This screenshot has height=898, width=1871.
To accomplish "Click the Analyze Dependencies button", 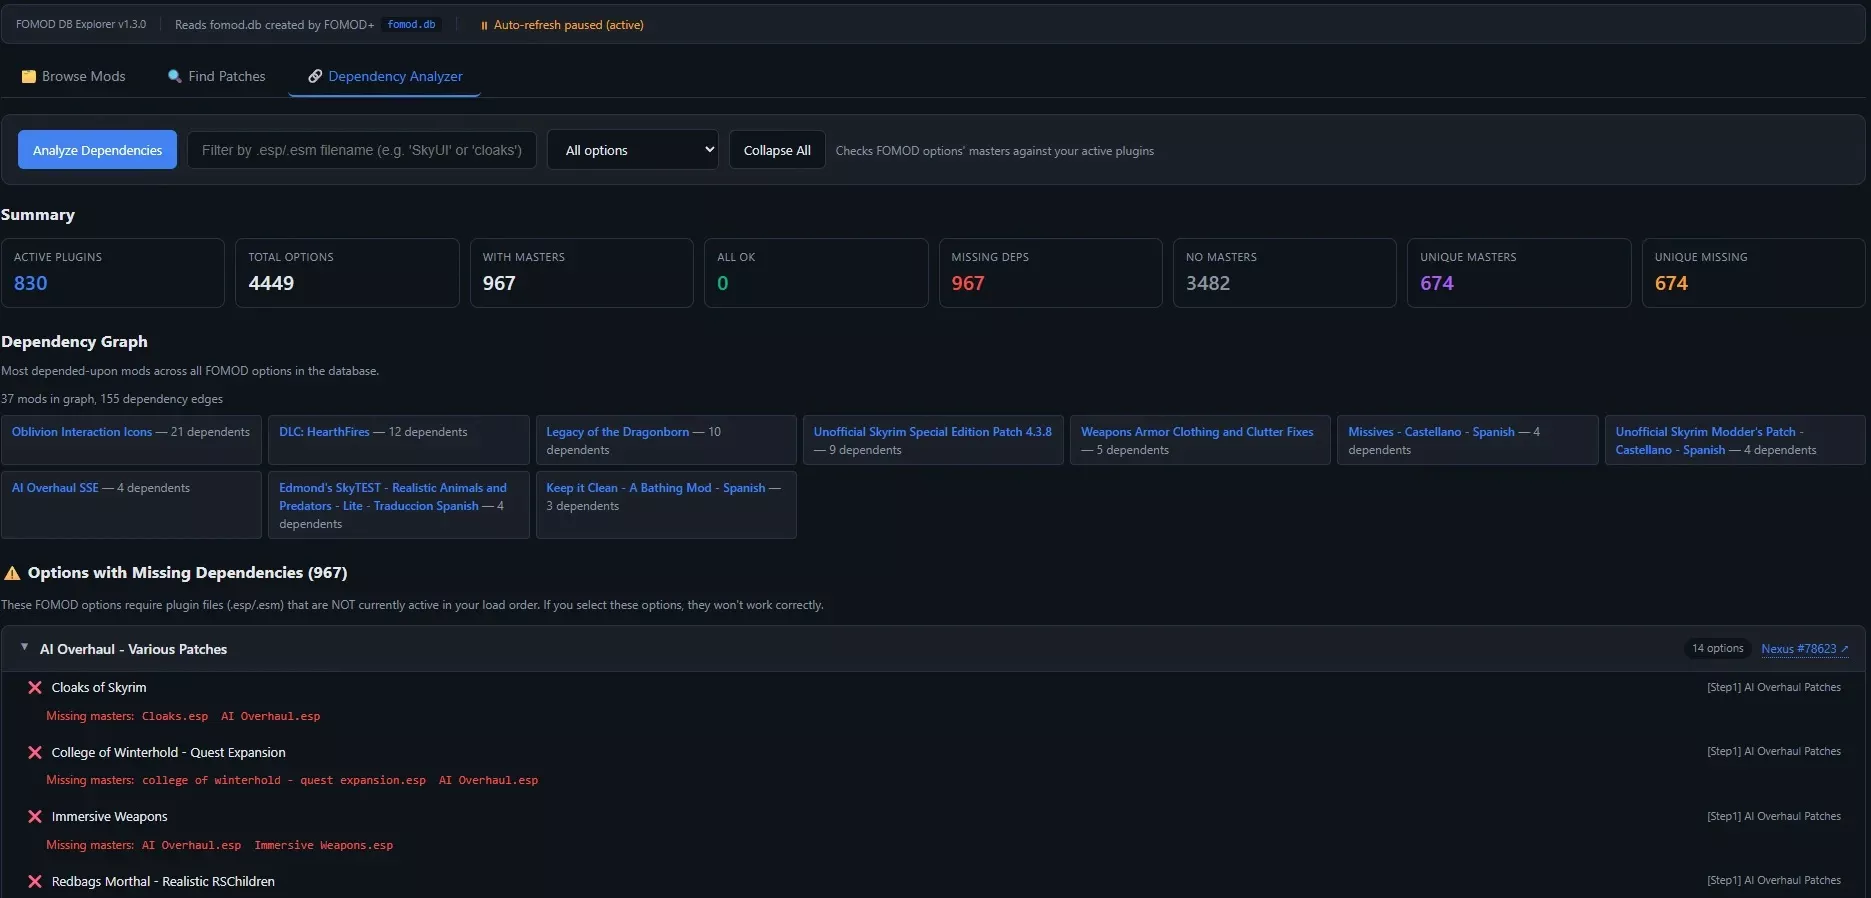I will (x=98, y=150).
